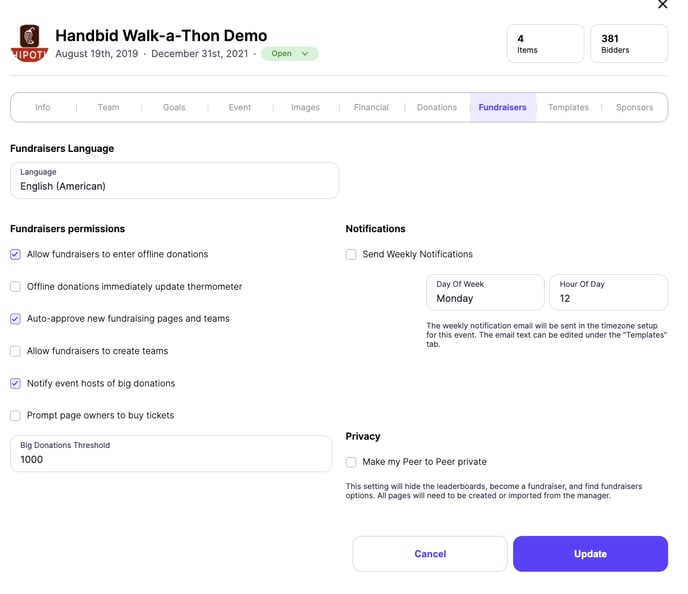The height and width of the screenshot is (594, 688).
Task: Switch to the Templates tab
Action: [x=568, y=107]
